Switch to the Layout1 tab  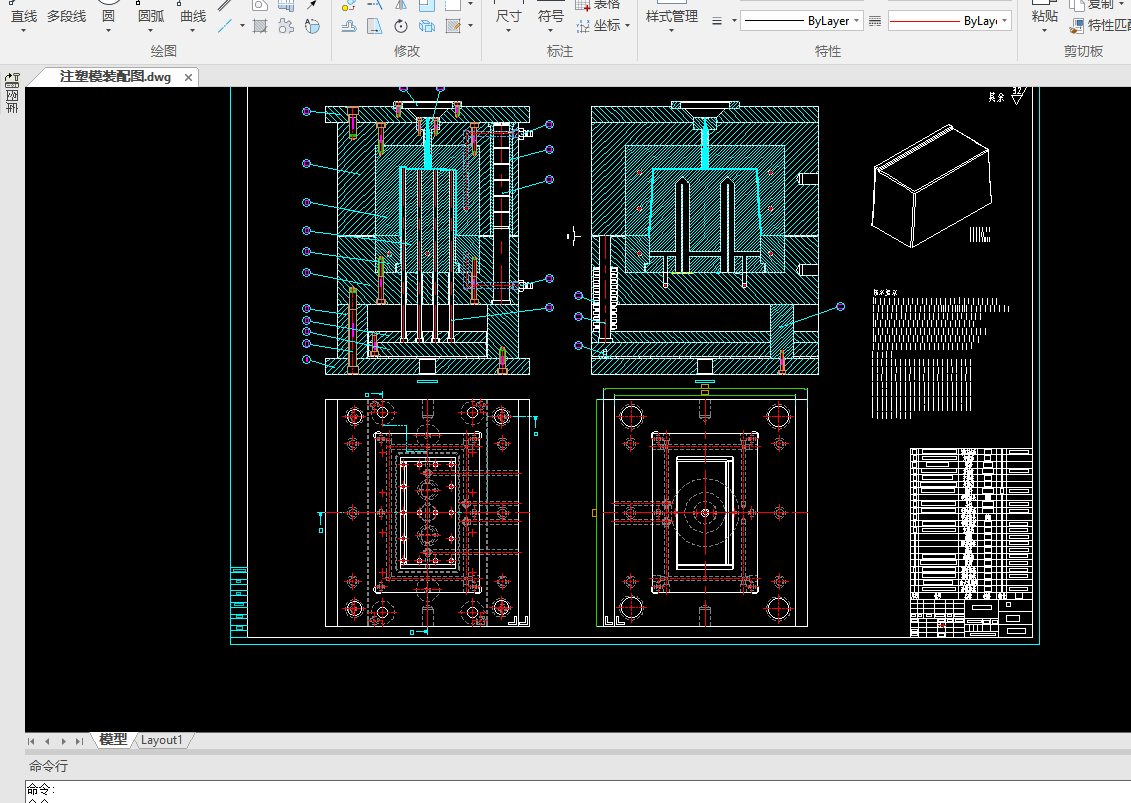(x=162, y=740)
